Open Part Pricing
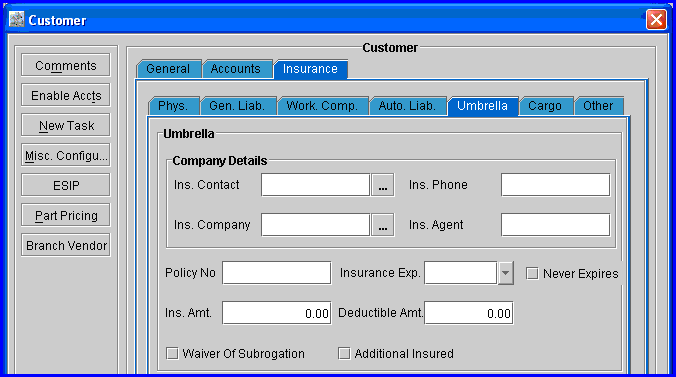The height and width of the screenshot is (377, 676). pyautogui.click(x=66, y=215)
